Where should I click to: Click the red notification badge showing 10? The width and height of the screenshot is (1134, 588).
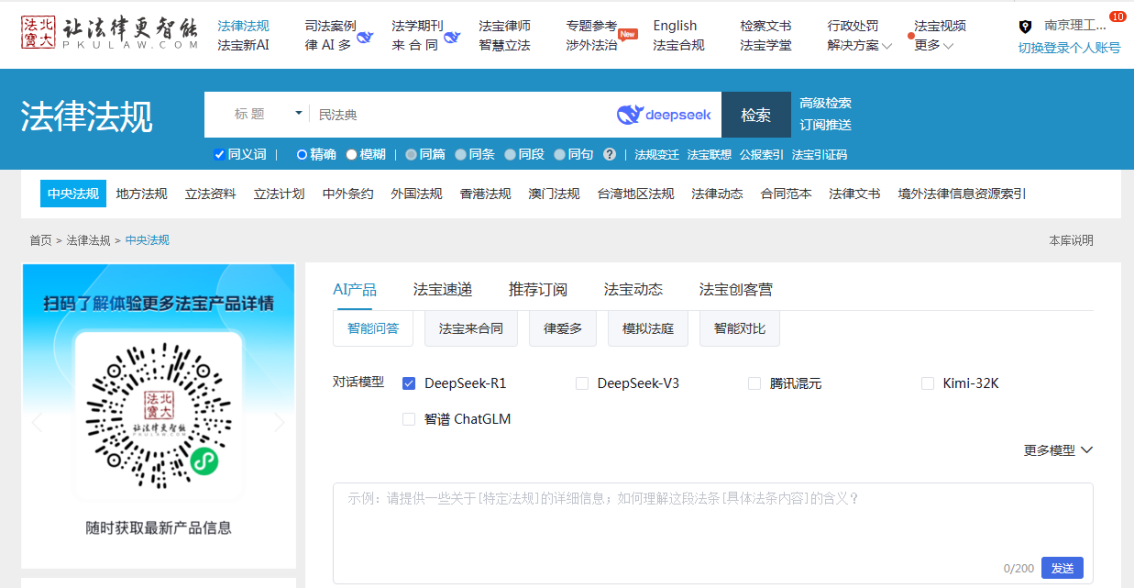point(1117,18)
